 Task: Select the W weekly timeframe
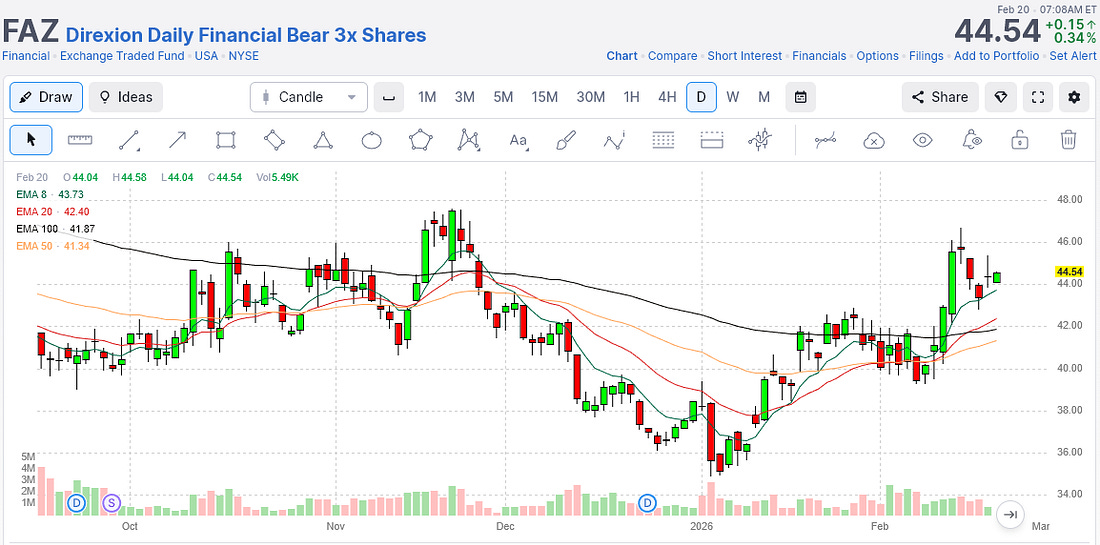(x=732, y=97)
